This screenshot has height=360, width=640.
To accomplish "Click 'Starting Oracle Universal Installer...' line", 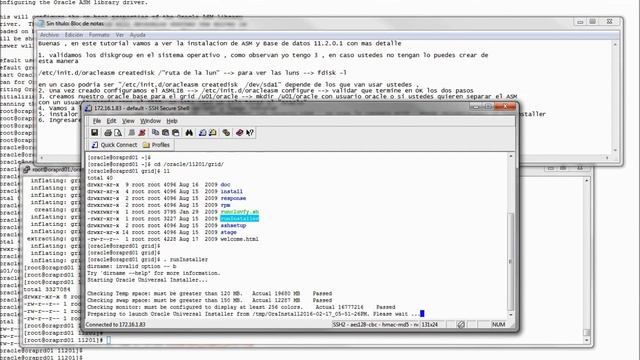I will pos(147,280).
